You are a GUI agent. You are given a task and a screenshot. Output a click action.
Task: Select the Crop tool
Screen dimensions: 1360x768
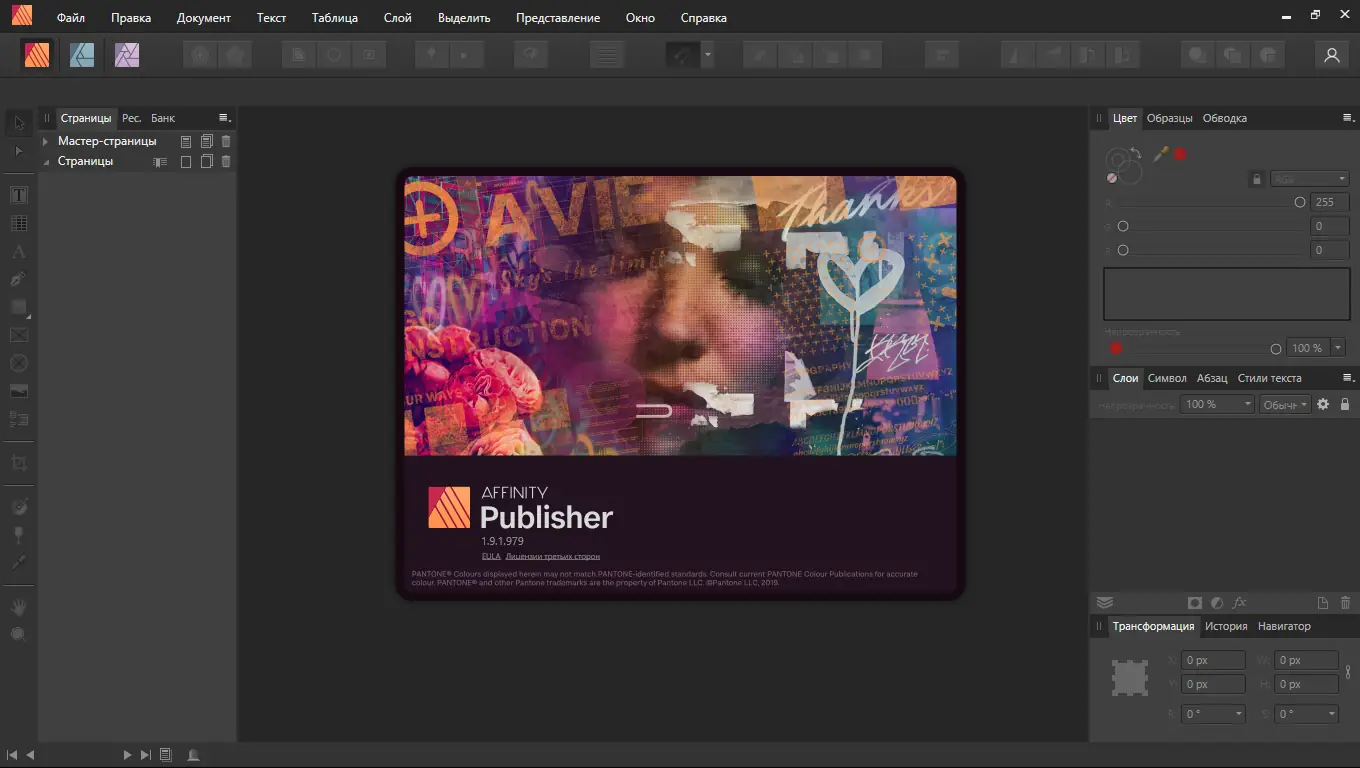click(x=18, y=463)
